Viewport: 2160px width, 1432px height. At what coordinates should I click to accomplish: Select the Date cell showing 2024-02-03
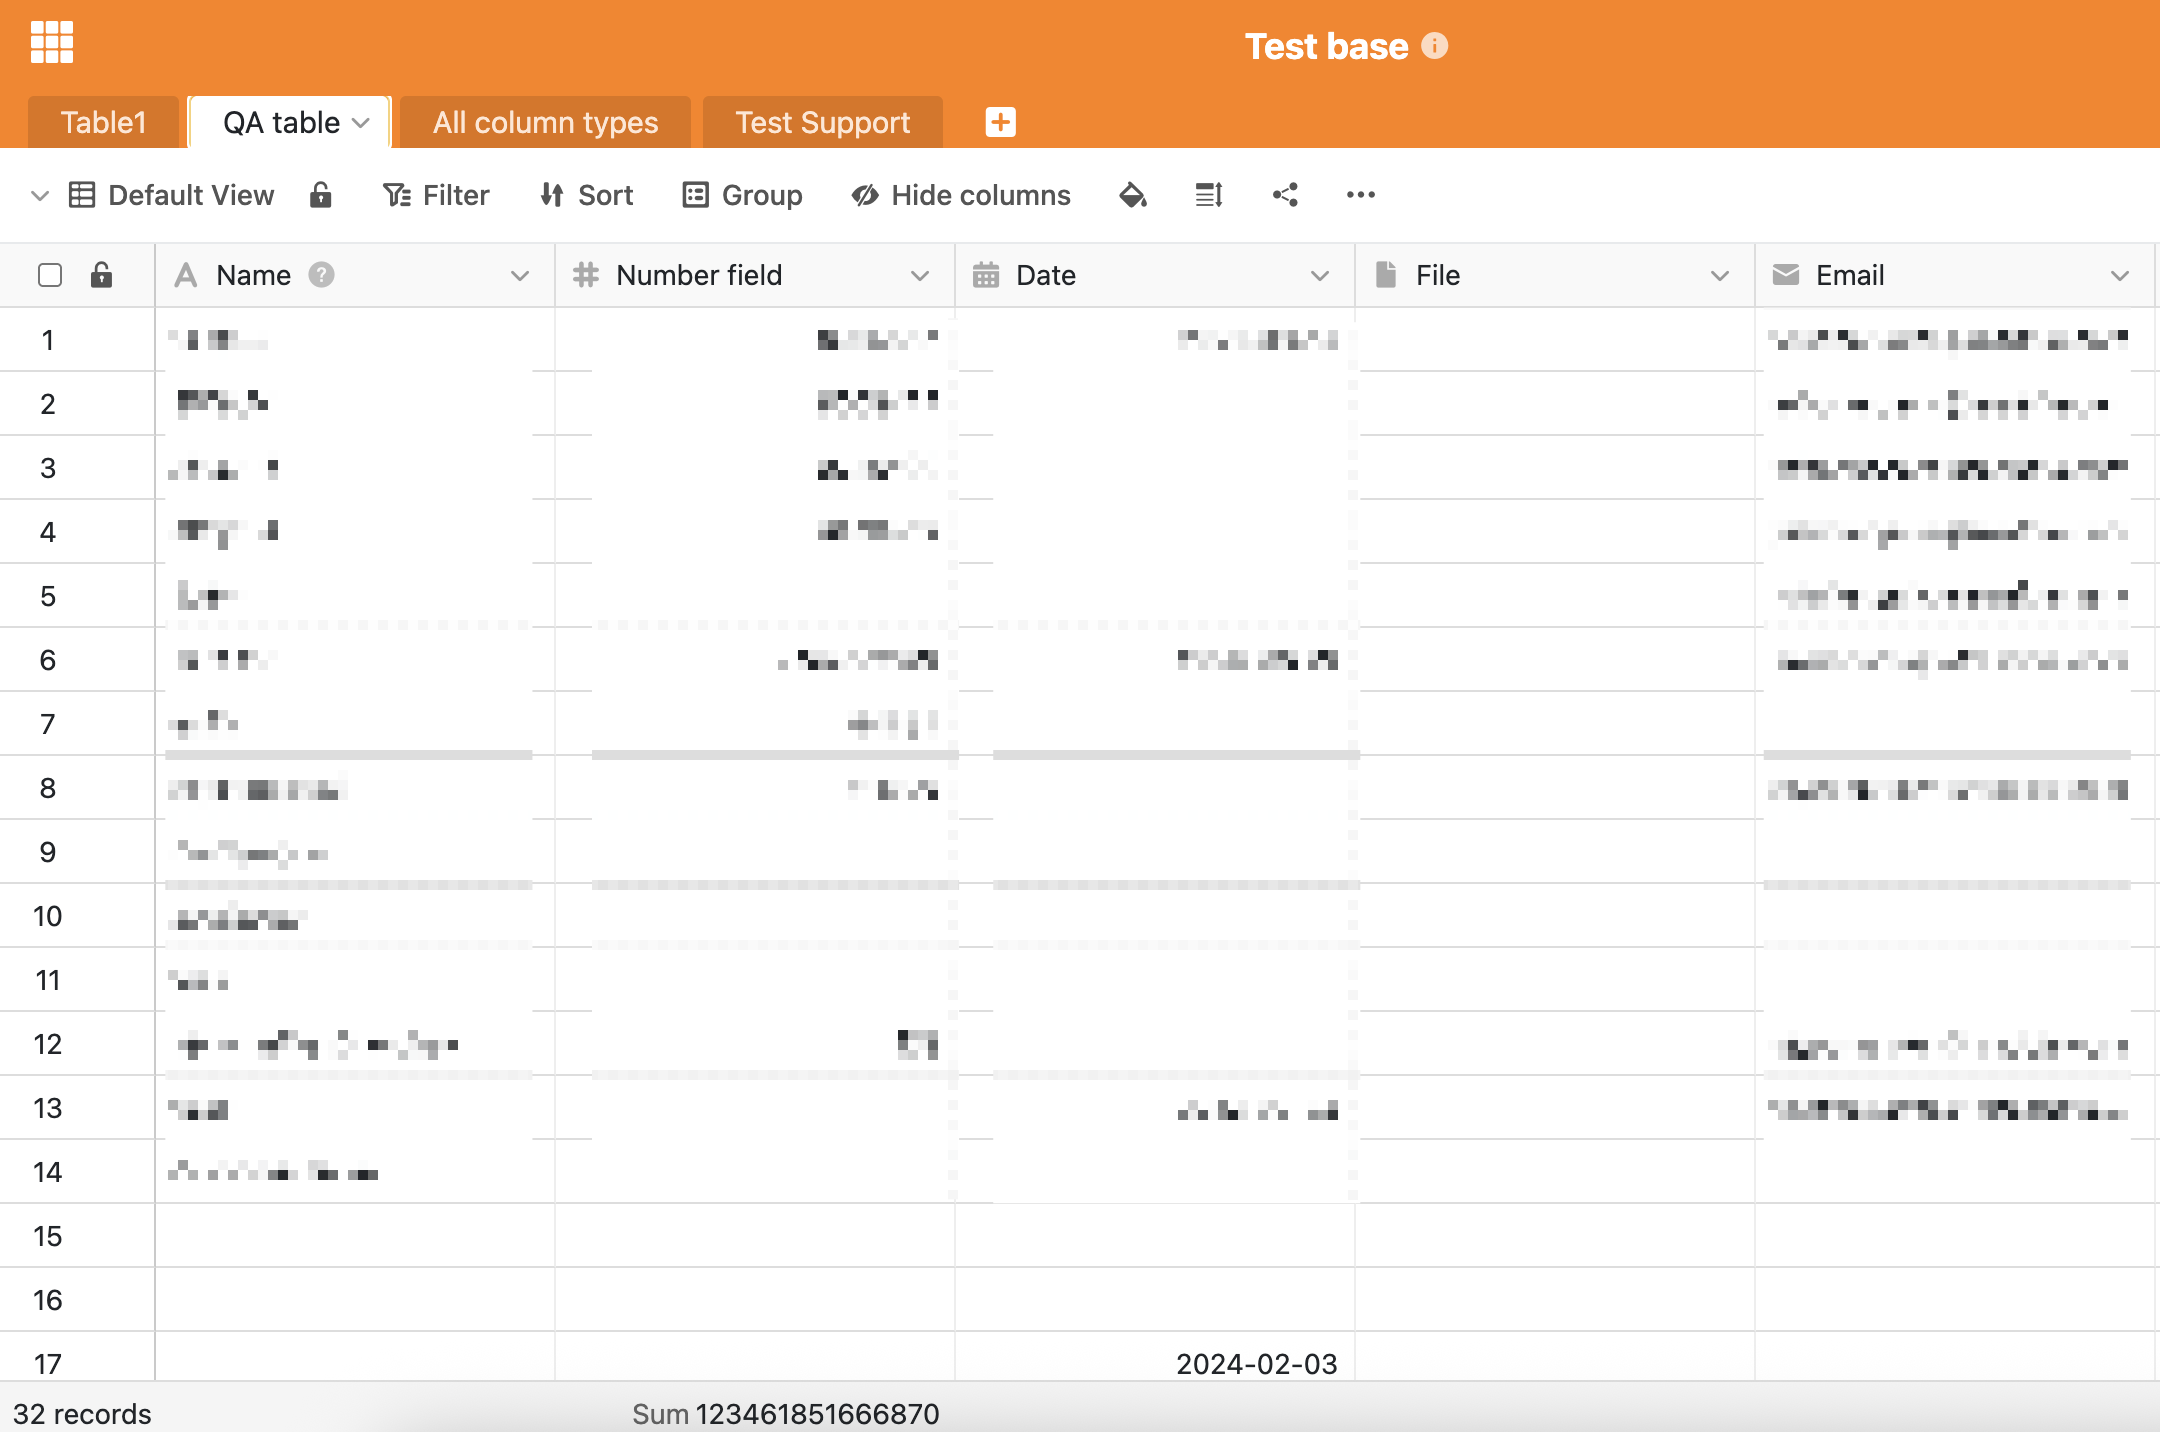click(1256, 1362)
